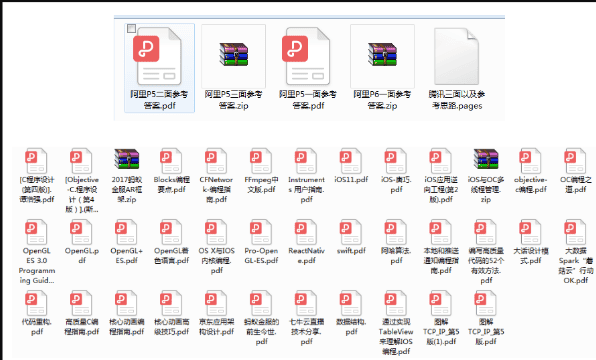Screen dimensions: 596x360
Task: Open the 腾讯三面以及参考思路.pages file icon
Action: [457, 56]
